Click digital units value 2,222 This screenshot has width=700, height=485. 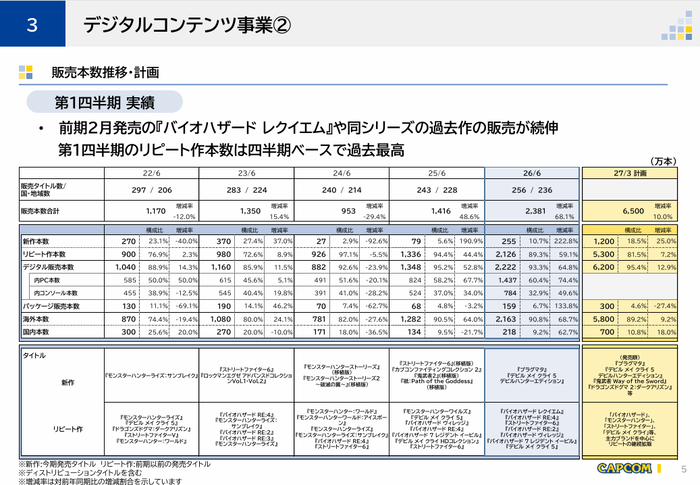(506, 267)
